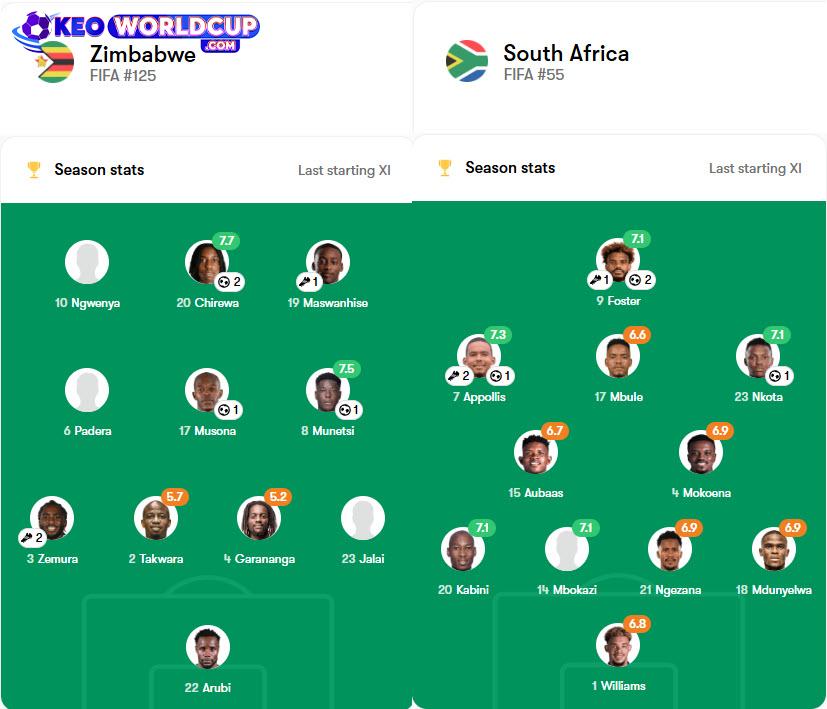Click the South Africa flag icon

tap(466, 61)
